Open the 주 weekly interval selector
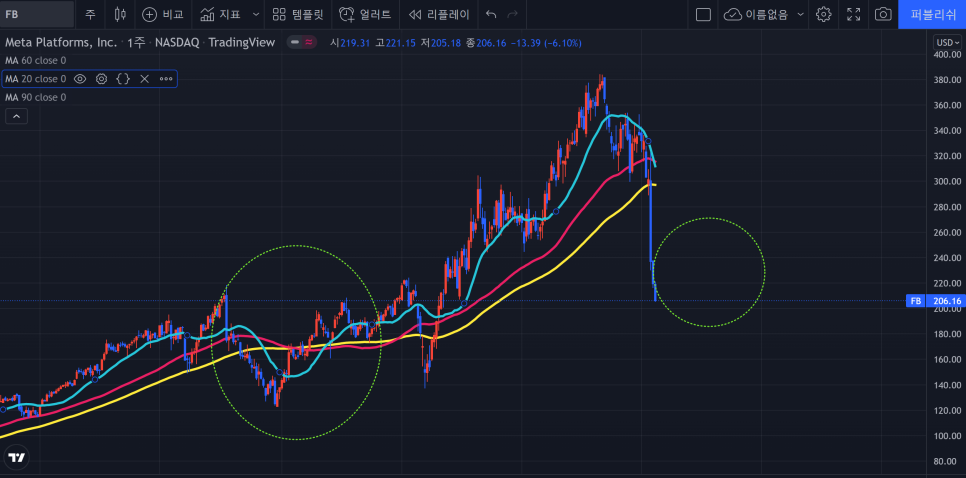 (91, 14)
